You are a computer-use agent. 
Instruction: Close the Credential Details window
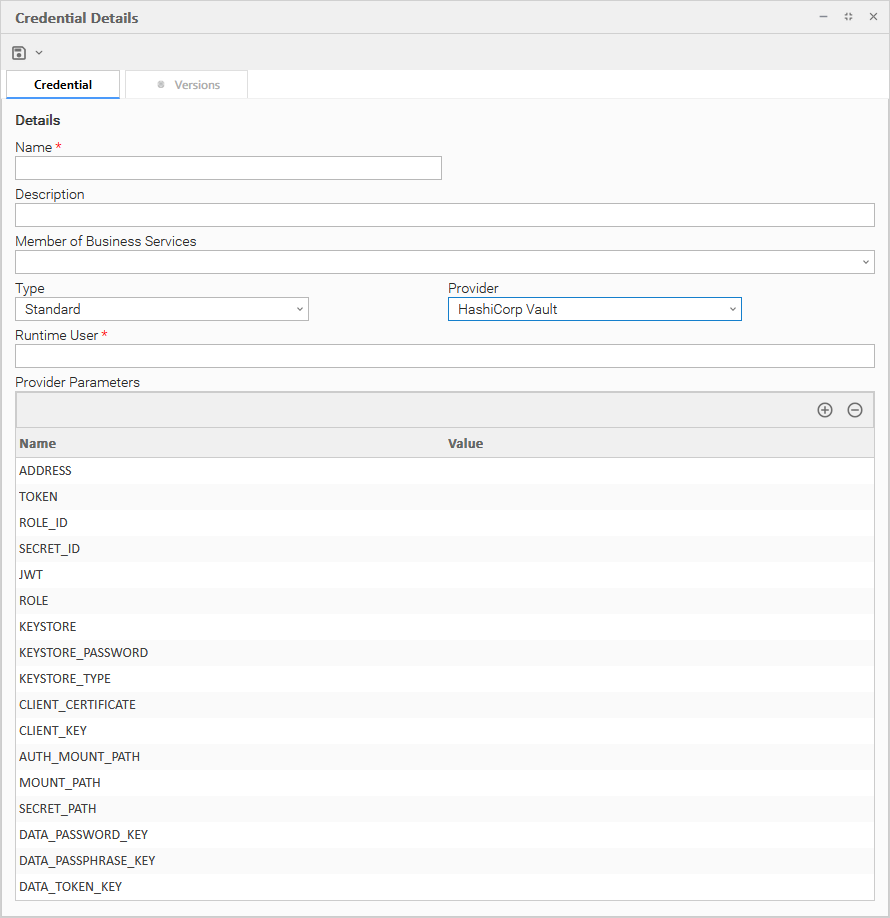click(873, 17)
